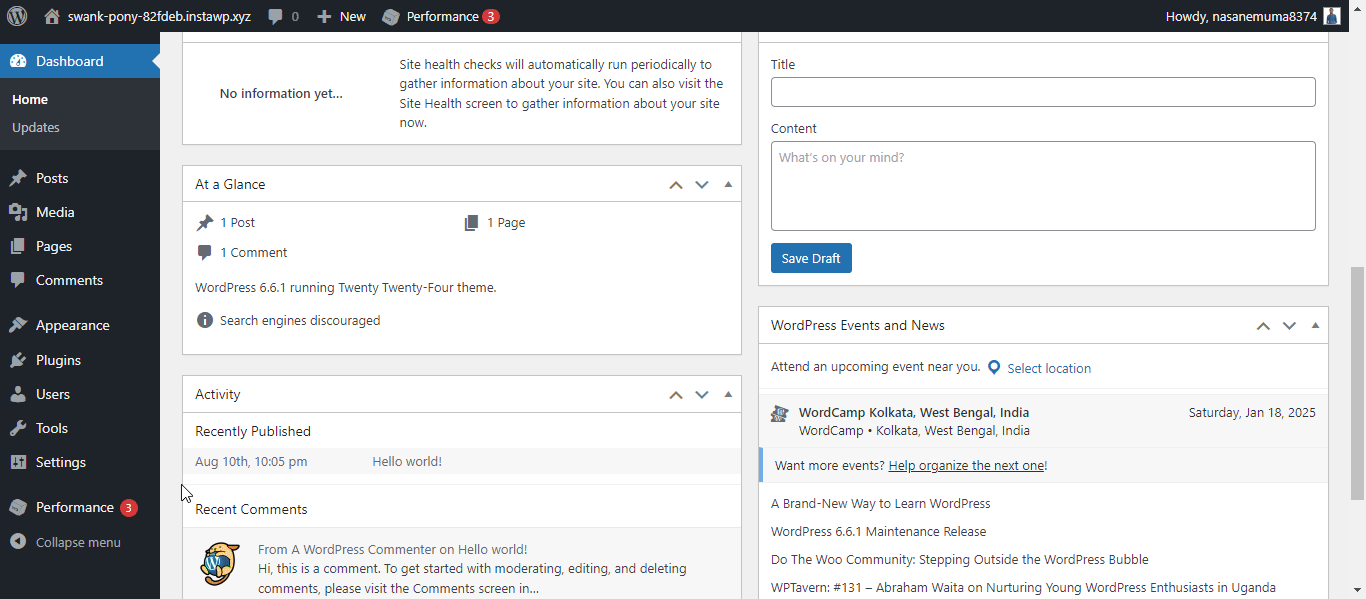Move At a Glance widget down
1366x599 pixels.
pyautogui.click(x=701, y=184)
